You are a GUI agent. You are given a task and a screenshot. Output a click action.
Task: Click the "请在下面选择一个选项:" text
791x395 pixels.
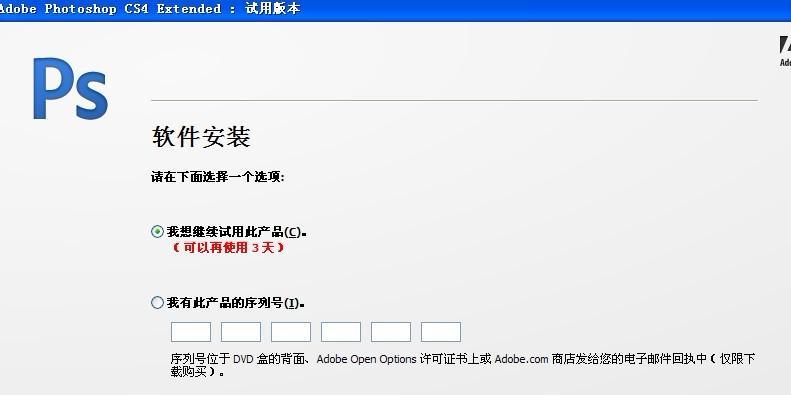[217, 177]
